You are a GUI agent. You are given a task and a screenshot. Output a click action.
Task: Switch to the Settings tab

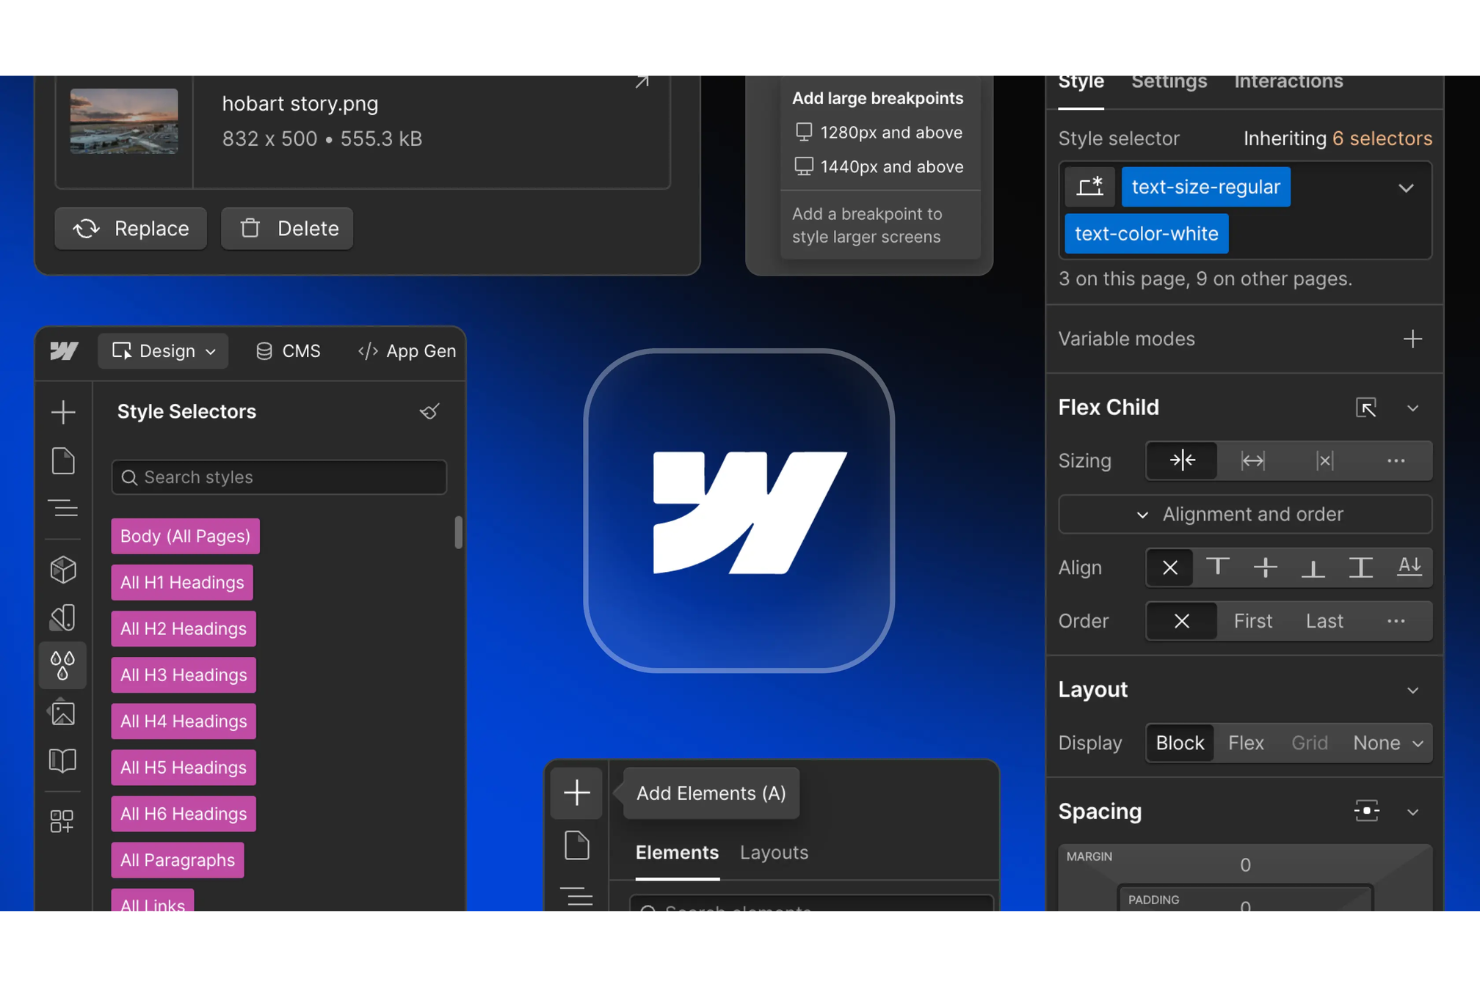pyautogui.click(x=1168, y=82)
